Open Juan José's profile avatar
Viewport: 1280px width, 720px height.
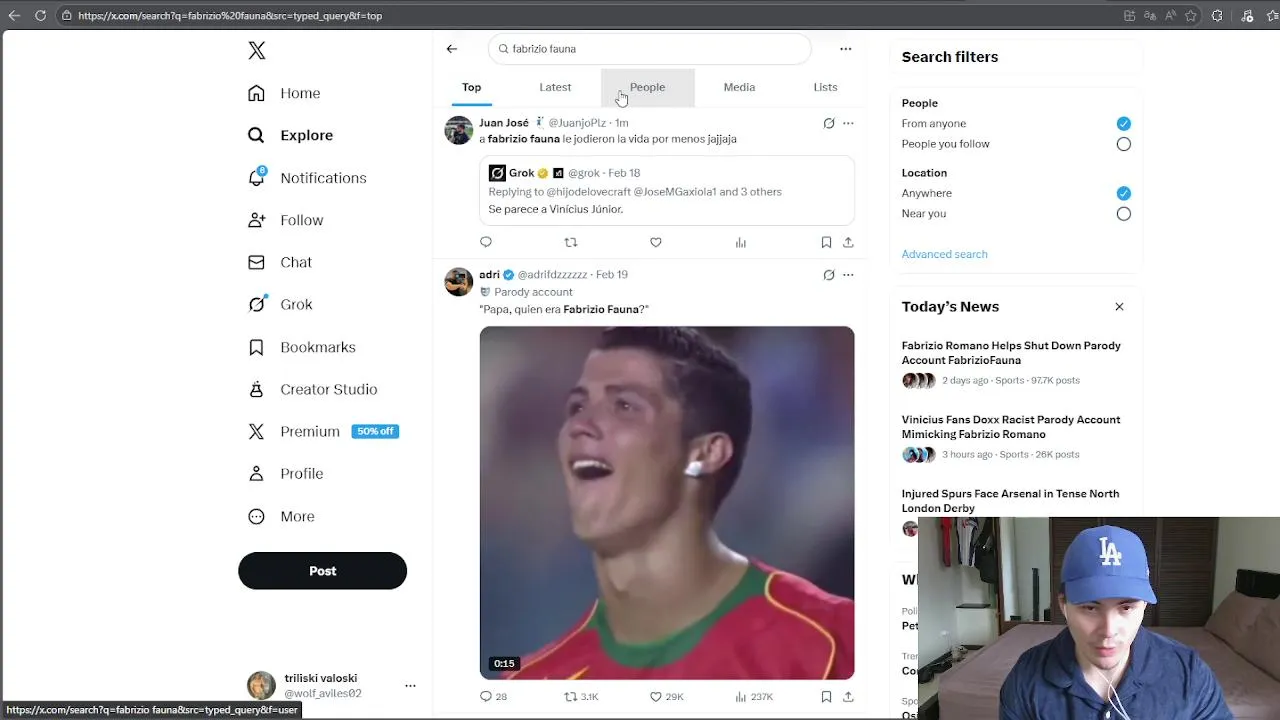click(459, 130)
